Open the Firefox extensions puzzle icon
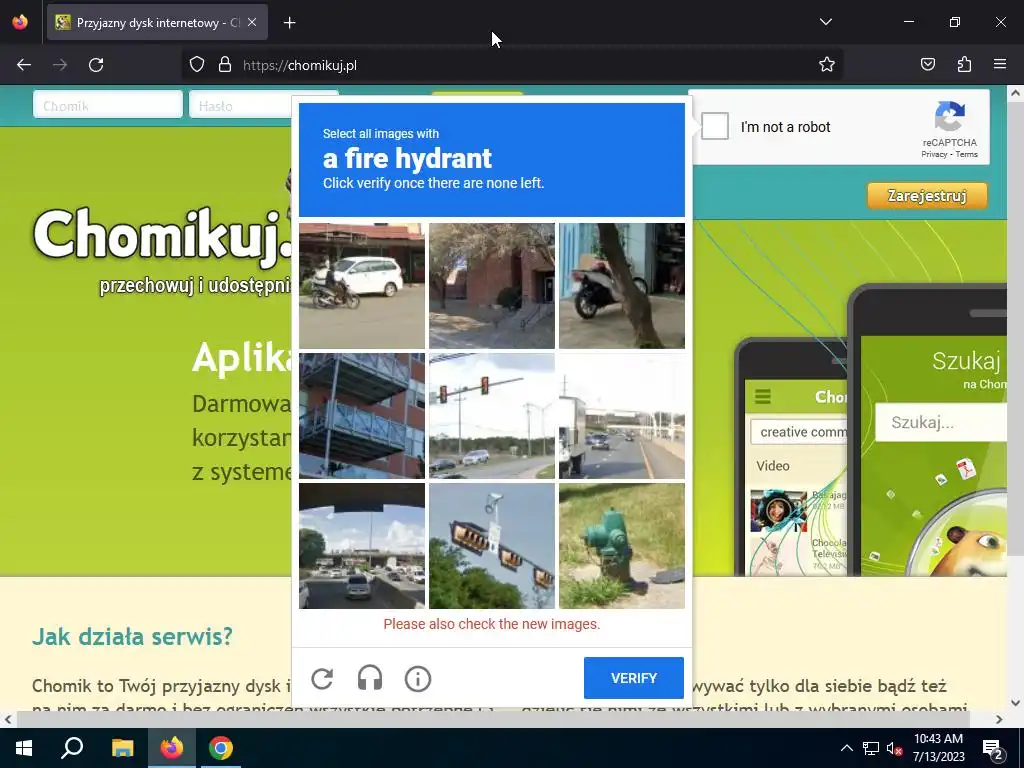 point(964,64)
